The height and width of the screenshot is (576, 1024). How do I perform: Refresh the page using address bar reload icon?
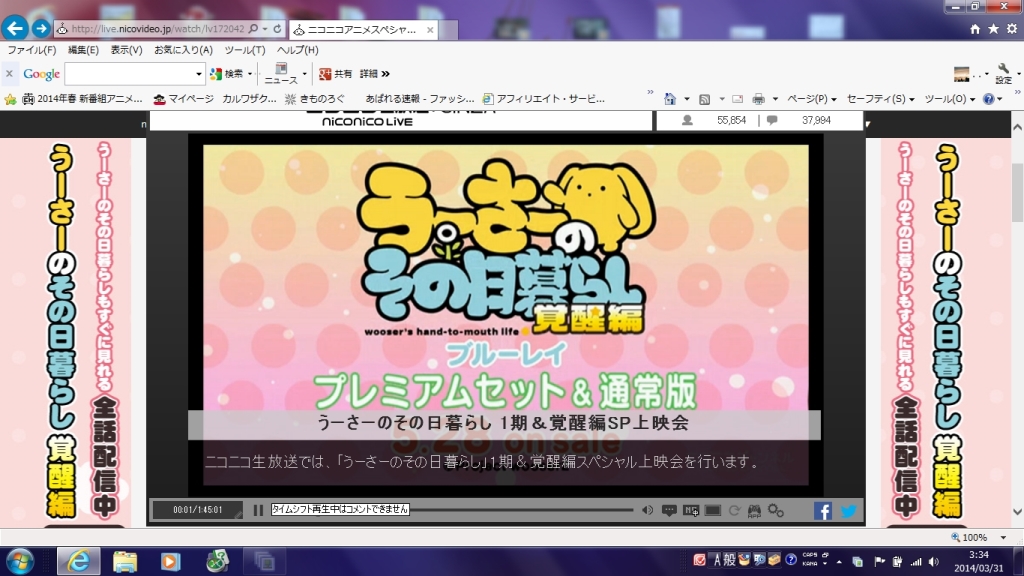click(x=278, y=29)
